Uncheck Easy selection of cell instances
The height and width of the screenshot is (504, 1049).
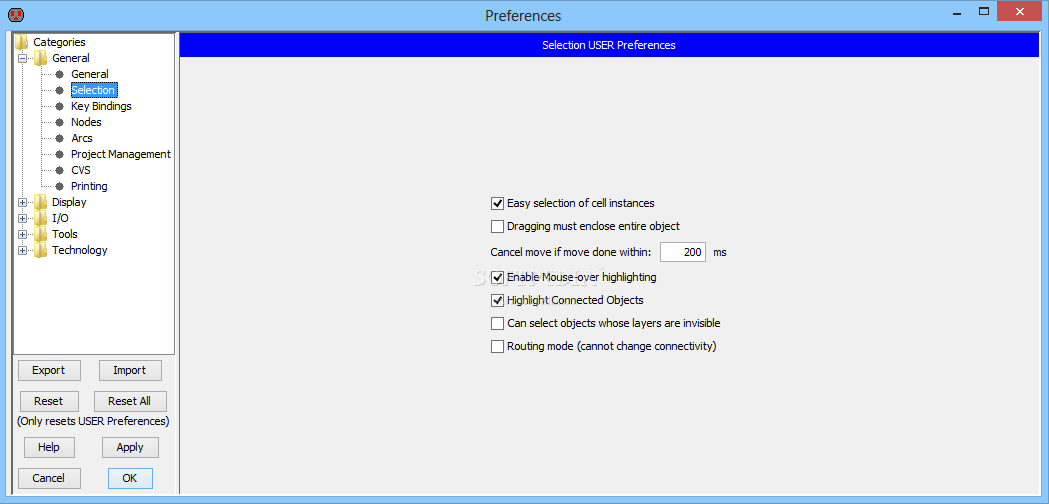[x=497, y=203]
